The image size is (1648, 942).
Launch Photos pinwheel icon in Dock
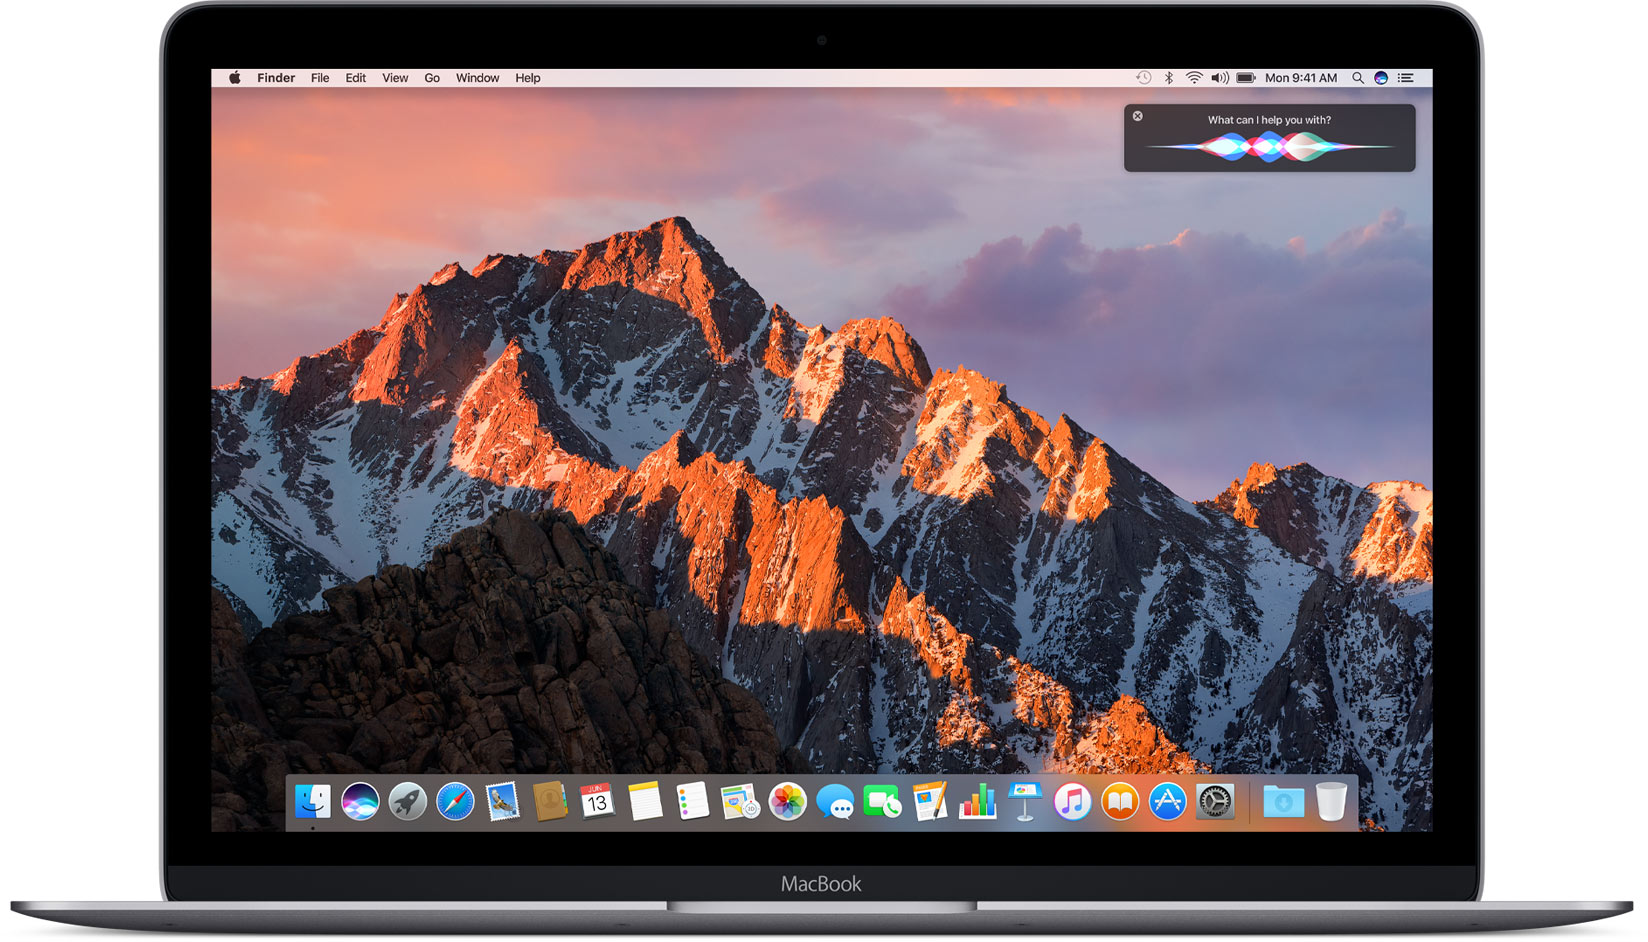(x=787, y=802)
